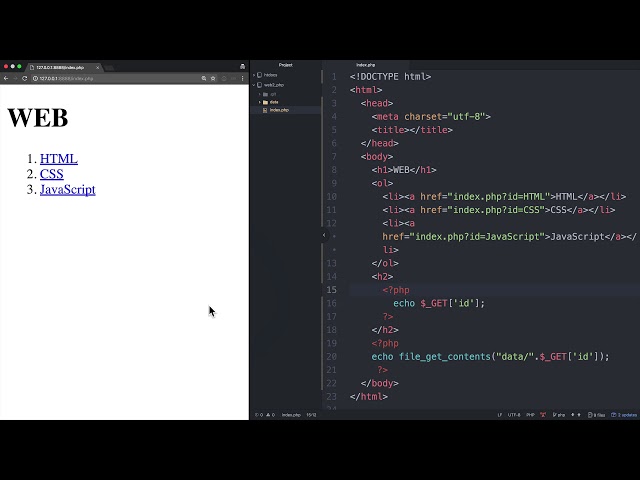Change LF line ending in status bar
640x480 pixels.
500,415
